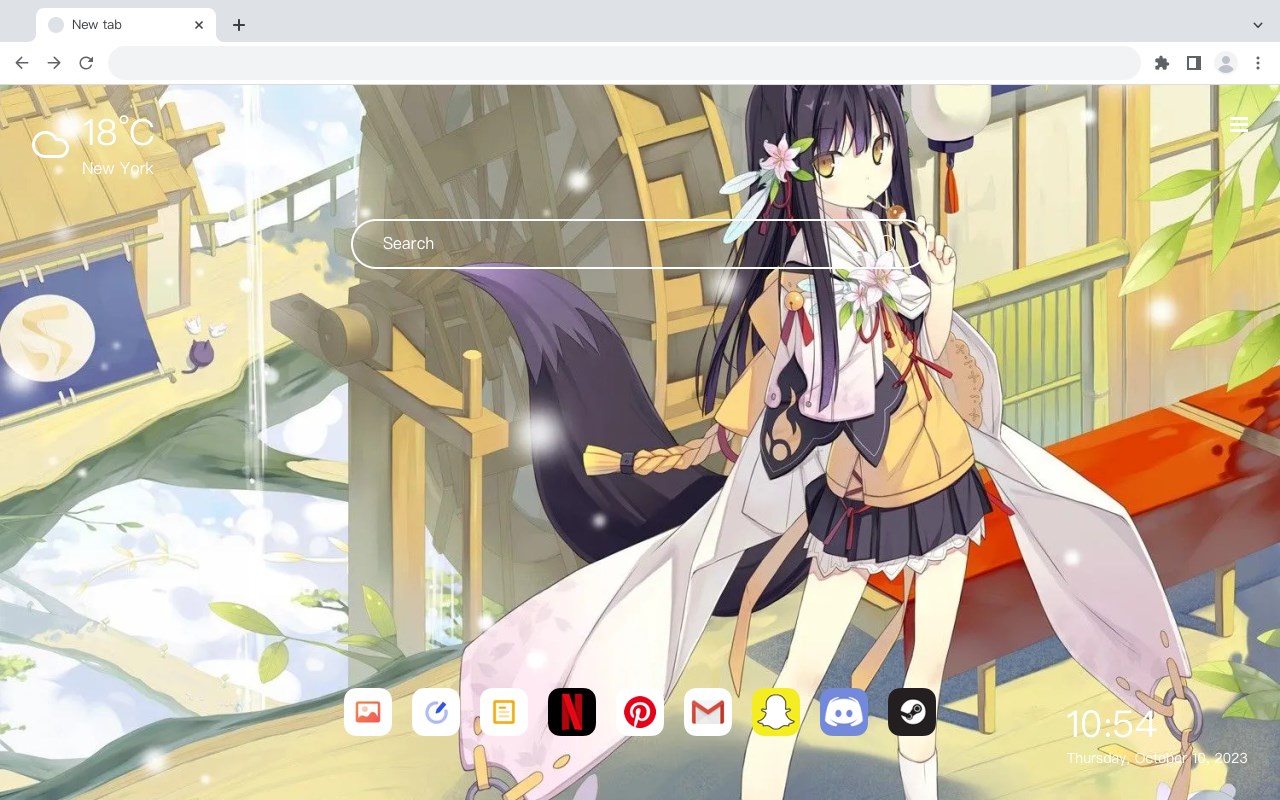Screen dimensions: 1280x800
Task: Click the New York location label
Action: (118, 169)
